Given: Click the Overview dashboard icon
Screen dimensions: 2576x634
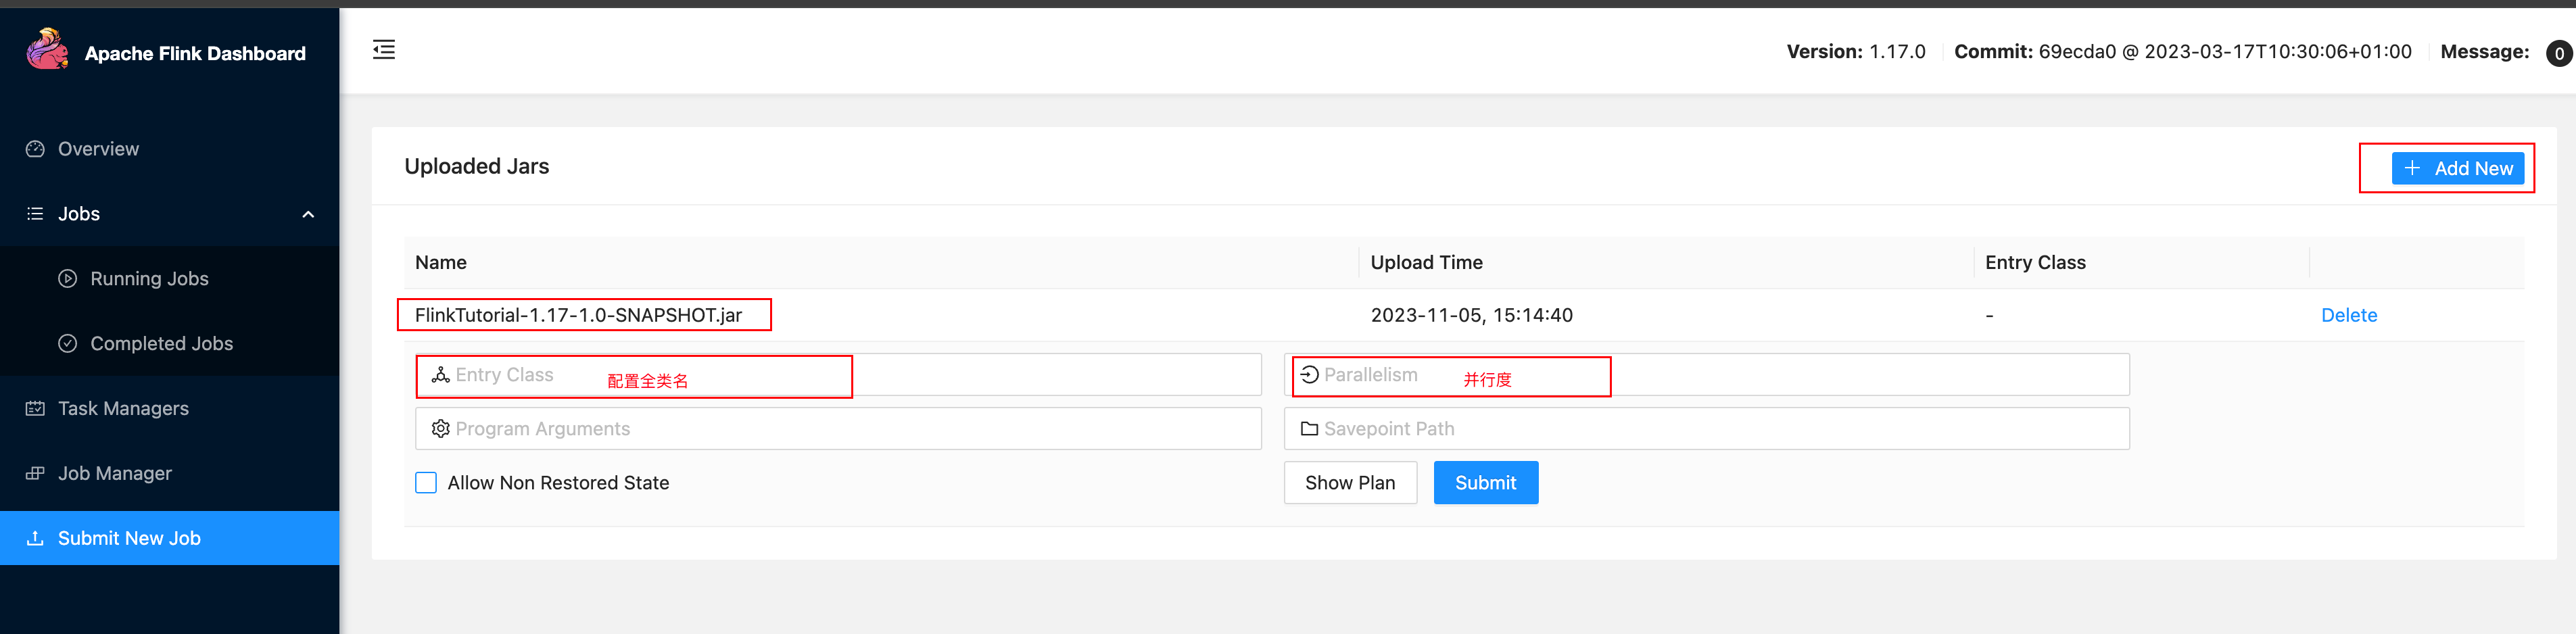Looking at the screenshot, I should (36, 149).
